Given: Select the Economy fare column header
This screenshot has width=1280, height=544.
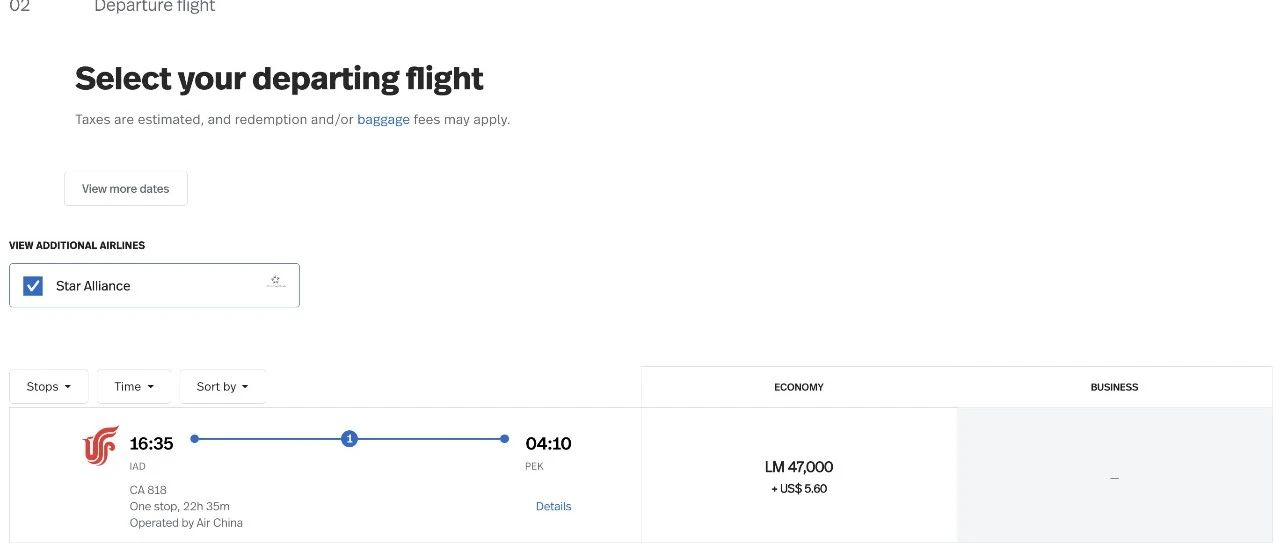Looking at the screenshot, I should (x=799, y=387).
